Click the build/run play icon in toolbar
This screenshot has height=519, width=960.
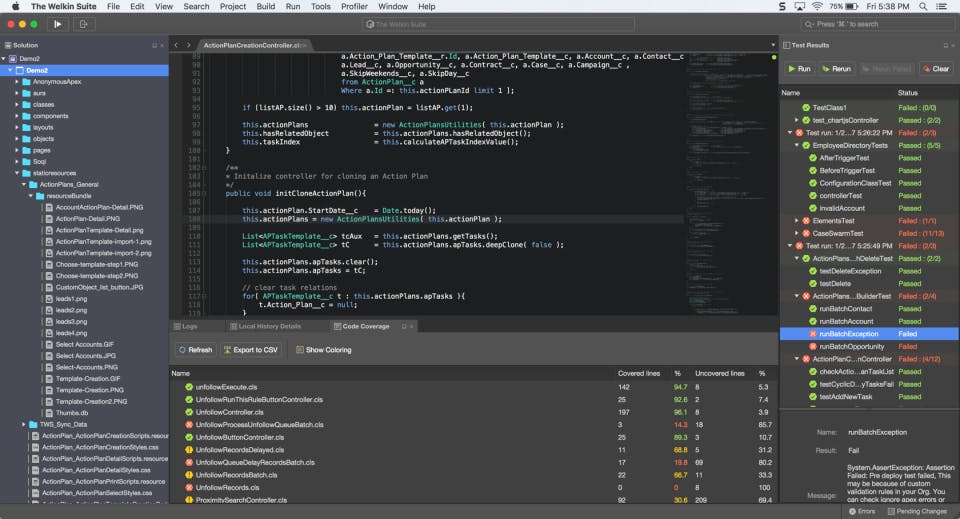pyautogui.click(x=57, y=24)
